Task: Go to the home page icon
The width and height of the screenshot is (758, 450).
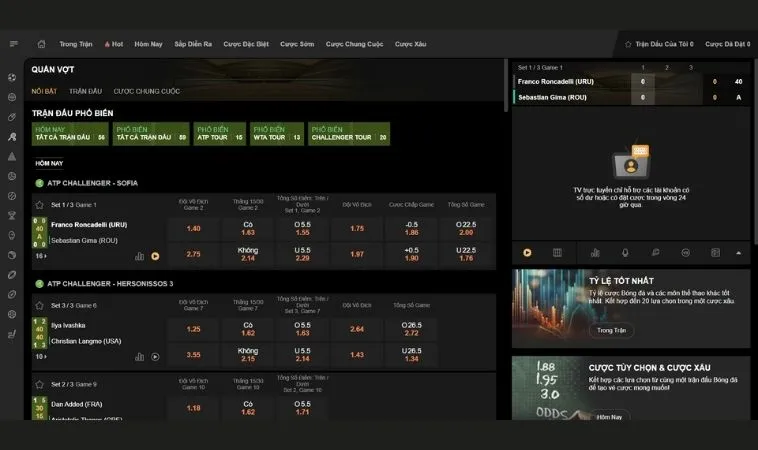Action: [41, 44]
